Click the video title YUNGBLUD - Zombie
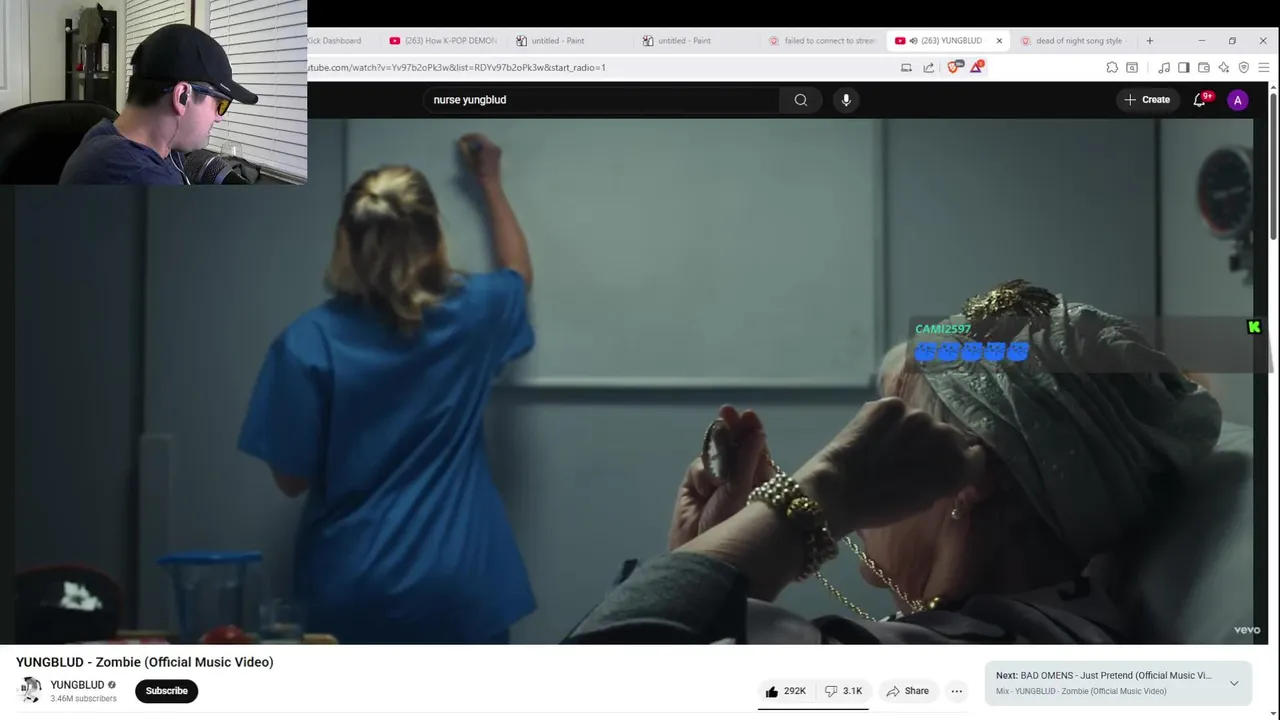This screenshot has height=720, width=1280. 145,662
